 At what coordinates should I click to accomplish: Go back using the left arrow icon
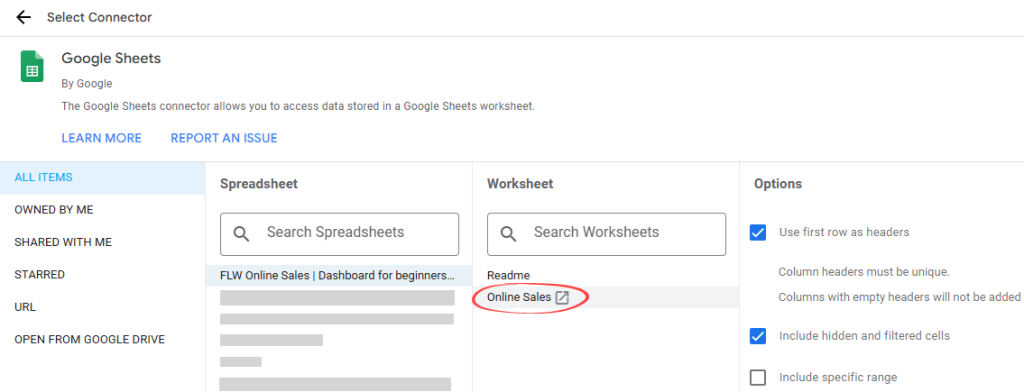[24, 18]
